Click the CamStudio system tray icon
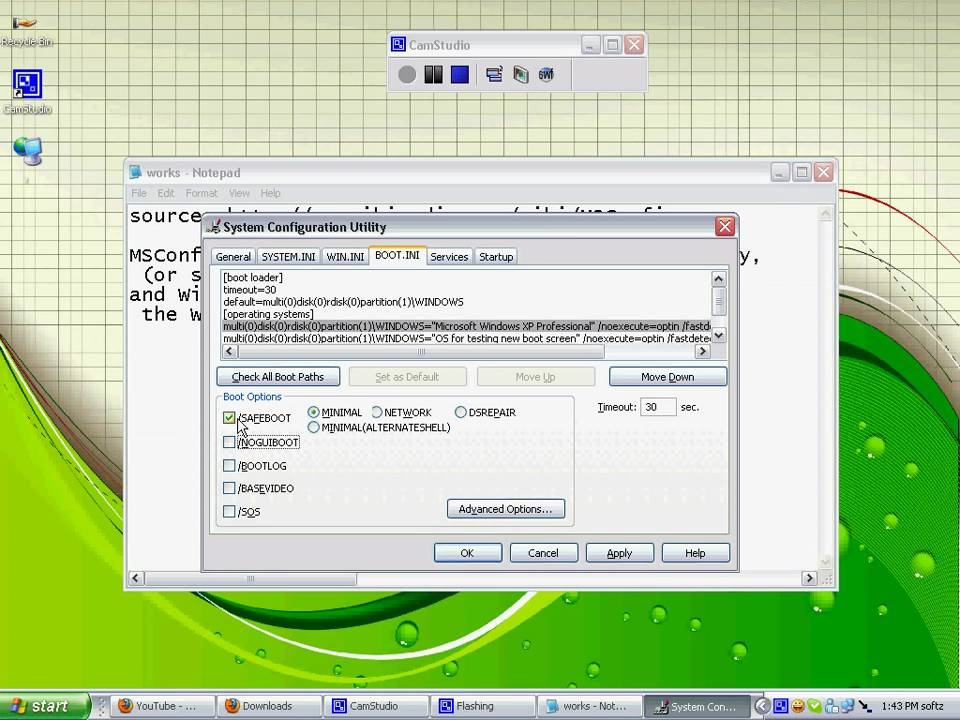Image resolution: width=960 pixels, height=720 pixels. (781, 706)
